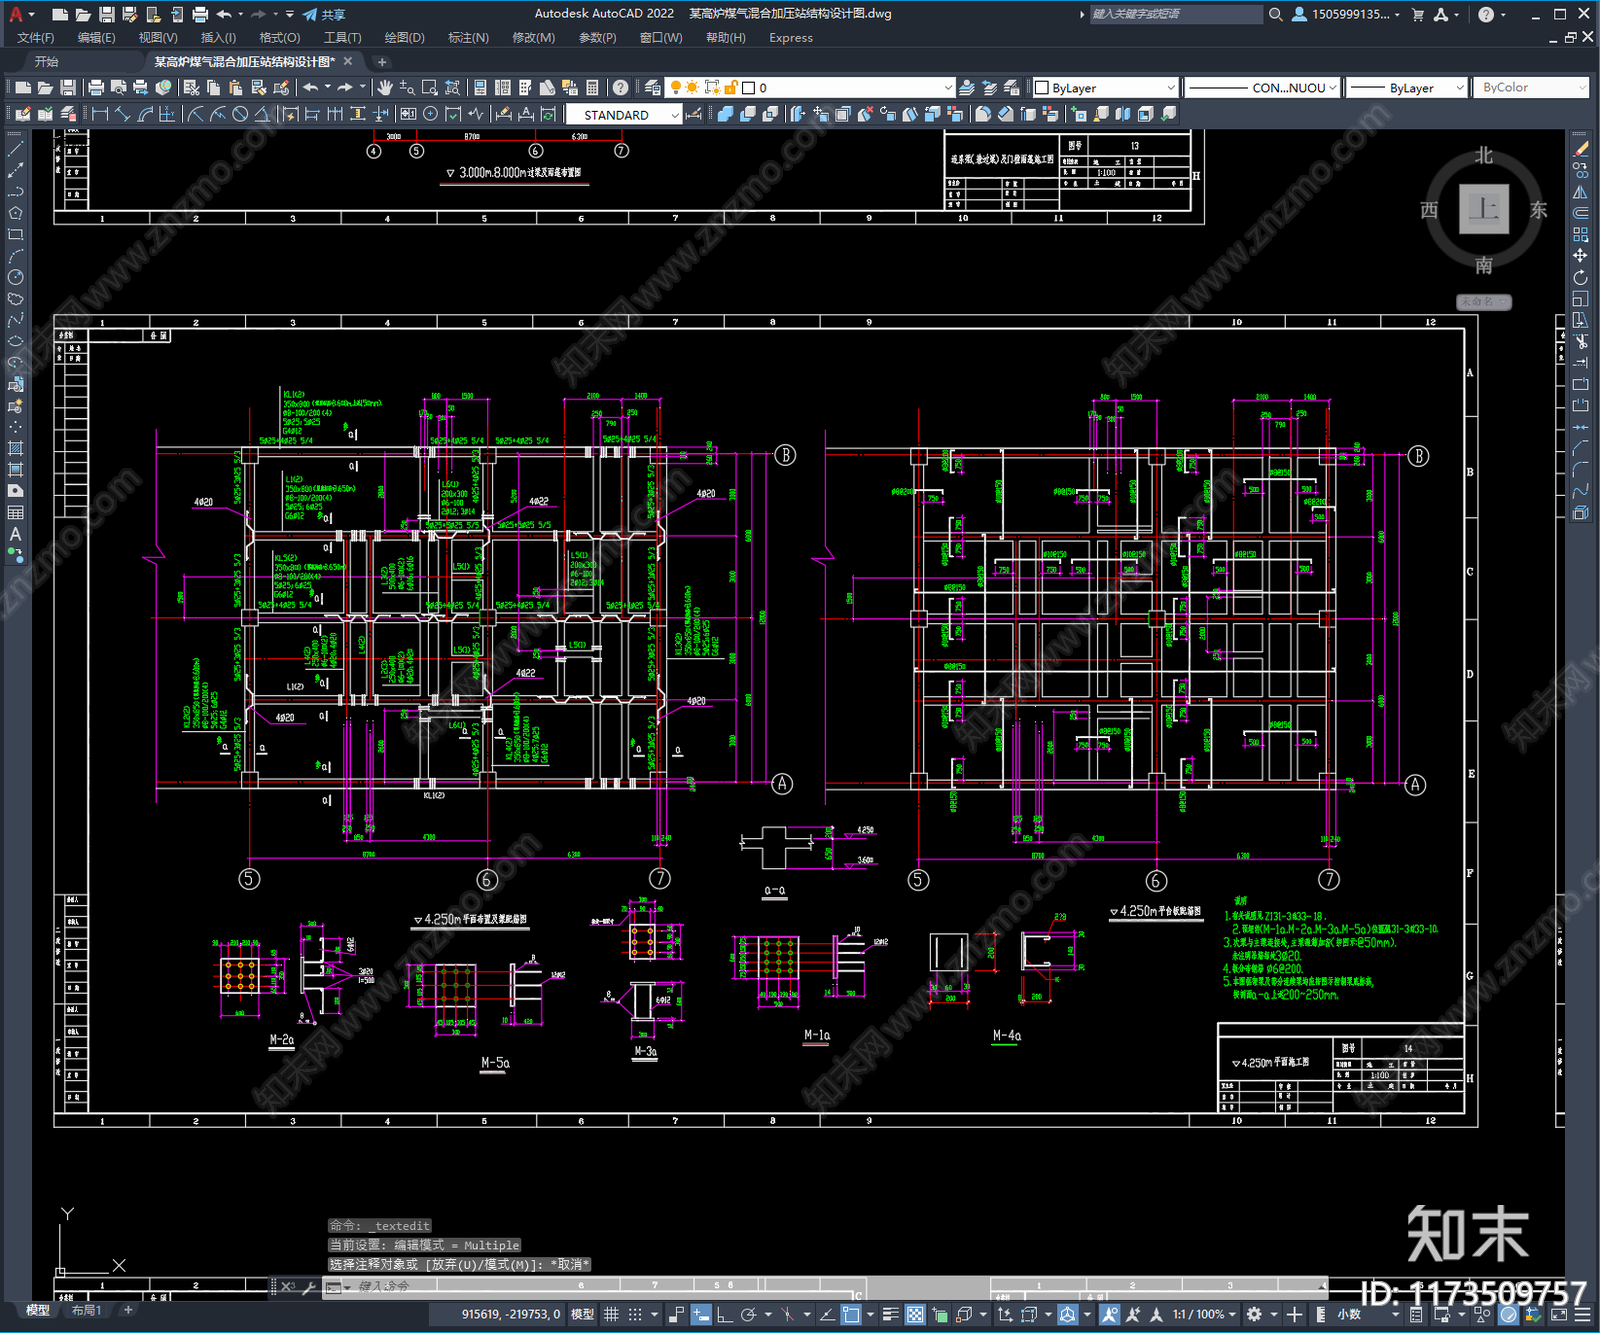This screenshot has width=1600, height=1333.
Task: Select the Rotate modify tool
Action: pos(1580,277)
